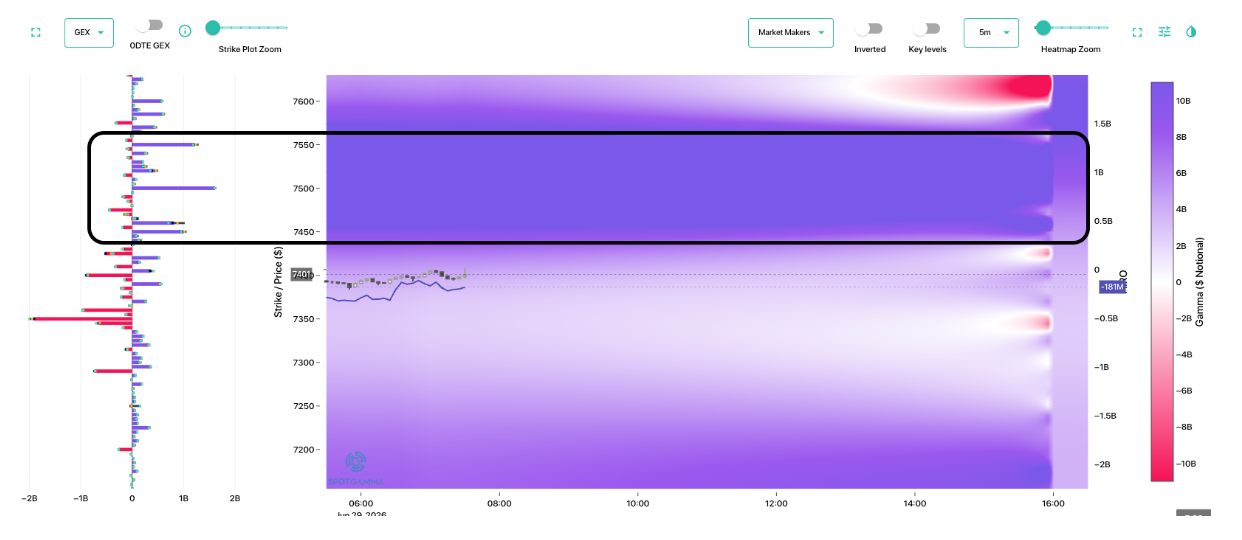This screenshot has height=540, width=1242.
Task: Expand the heatmap to fullscreen
Action: 1137,32
